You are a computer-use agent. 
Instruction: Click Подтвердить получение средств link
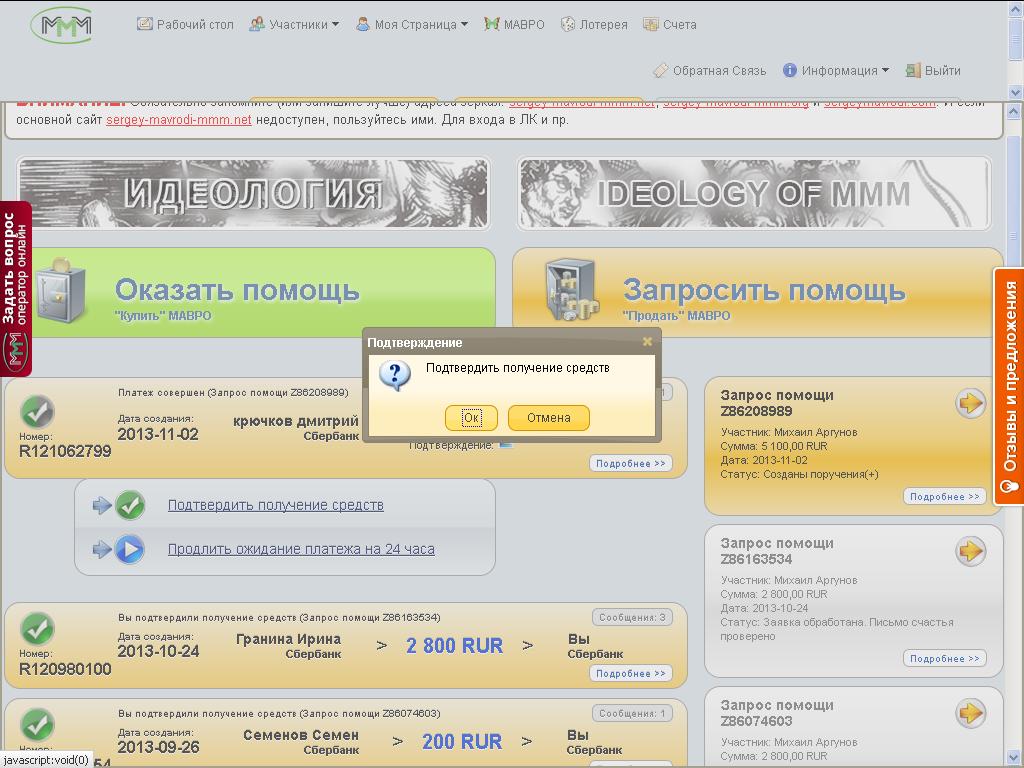276,505
